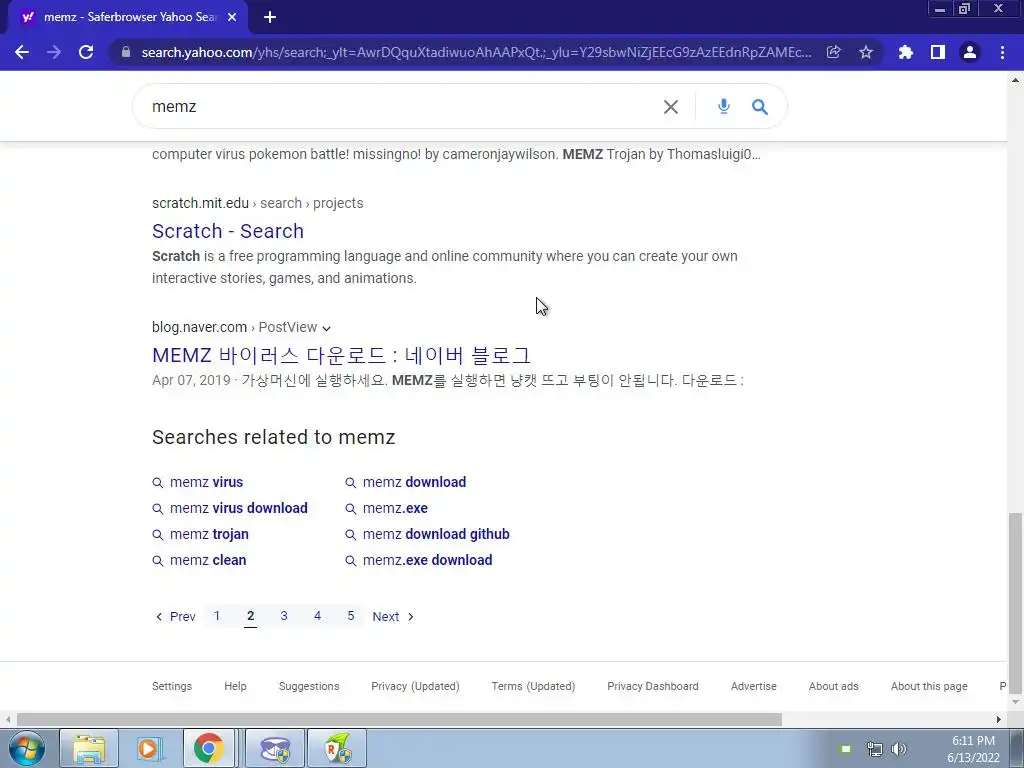Screen dimensions: 1024x768
Task: Open the Chrome profile avatar icon
Action: coord(970,52)
